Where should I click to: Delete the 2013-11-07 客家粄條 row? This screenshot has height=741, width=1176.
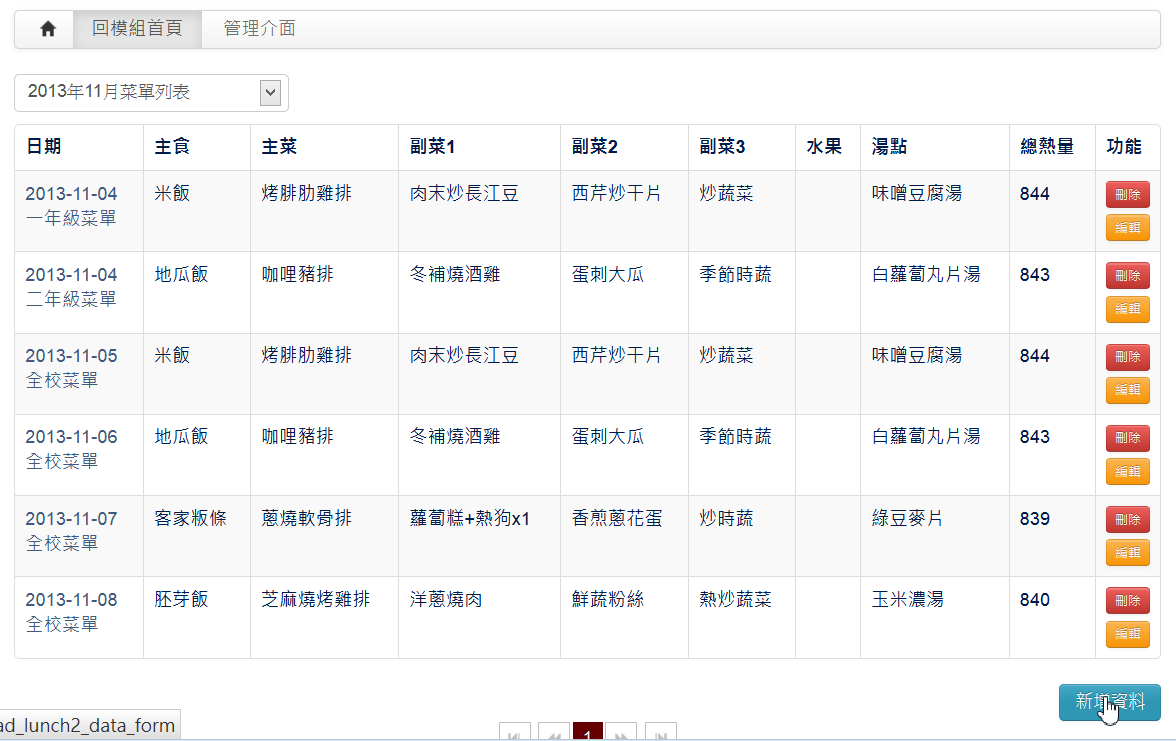pyautogui.click(x=1127, y=520)
